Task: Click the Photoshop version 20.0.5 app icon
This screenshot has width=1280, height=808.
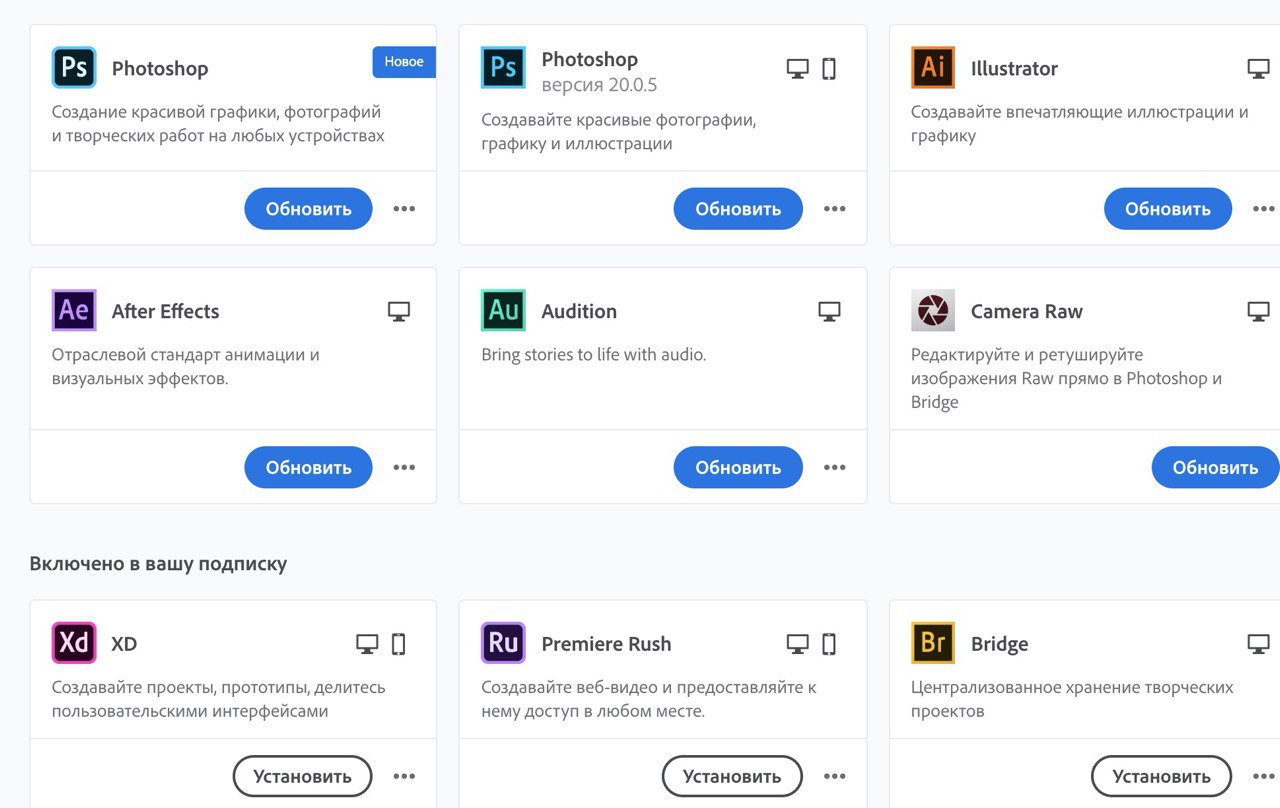Action: 503,68
